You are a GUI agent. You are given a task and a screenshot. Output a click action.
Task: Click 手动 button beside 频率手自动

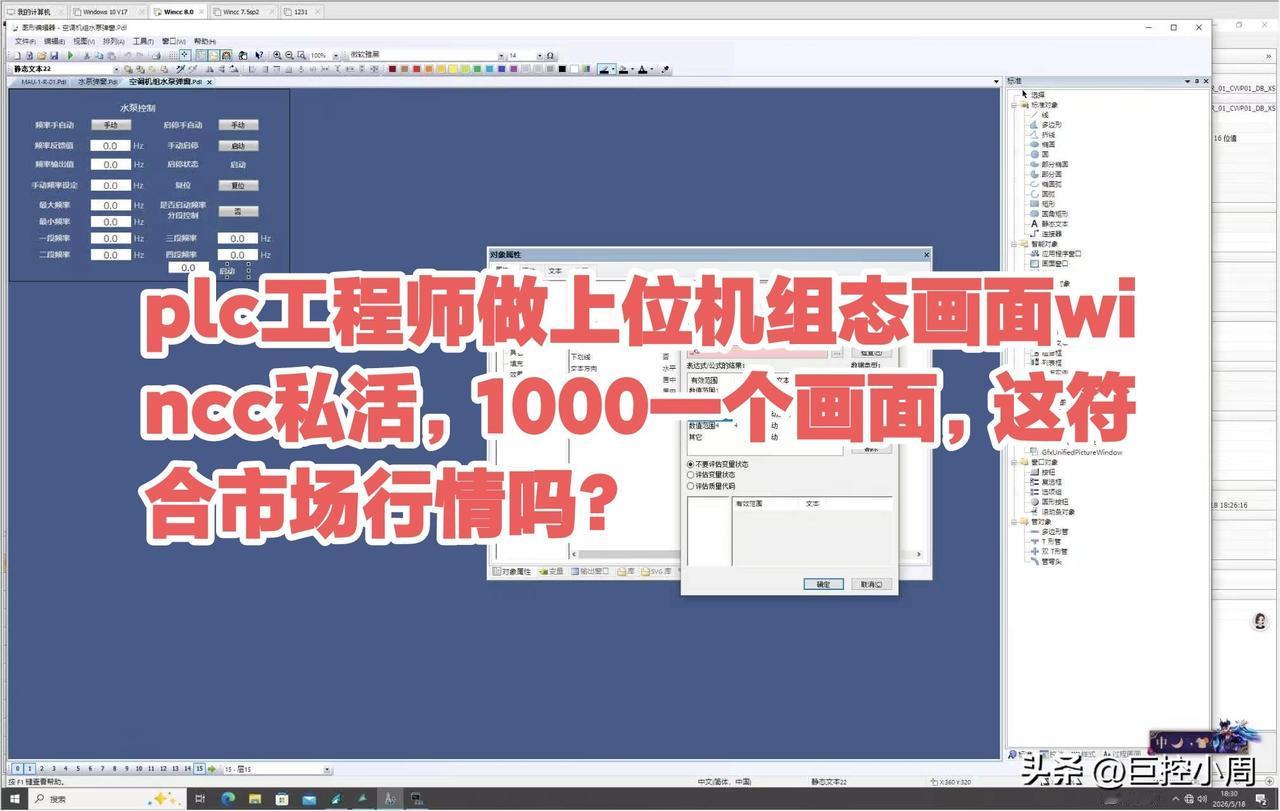[111, 125]
